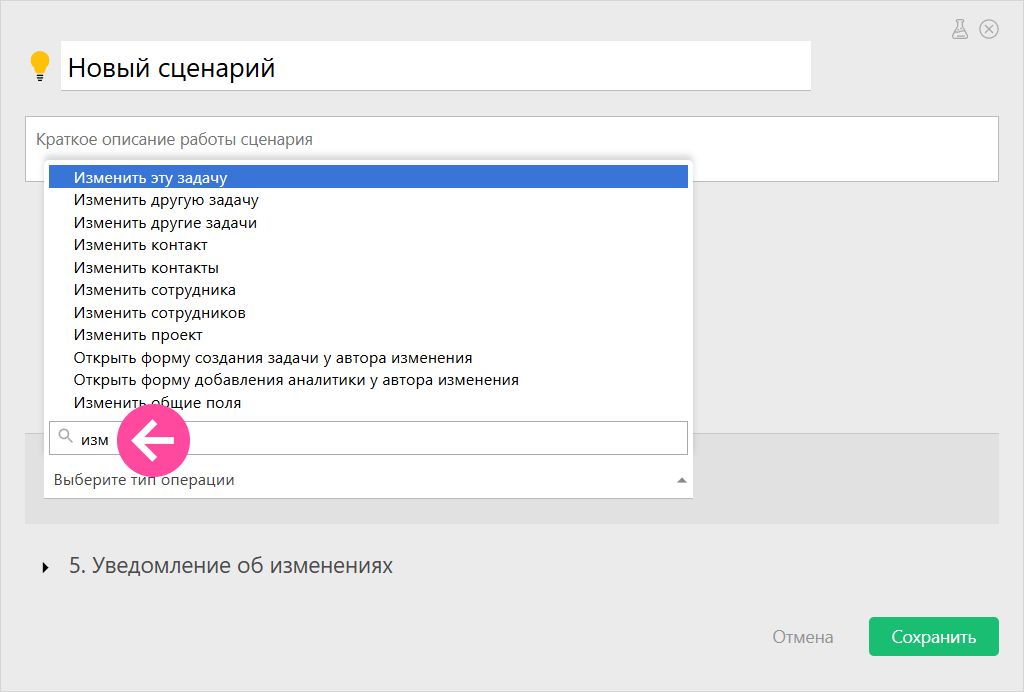Pick "Открыть форму добавления аналитики" option

(368, 380)
